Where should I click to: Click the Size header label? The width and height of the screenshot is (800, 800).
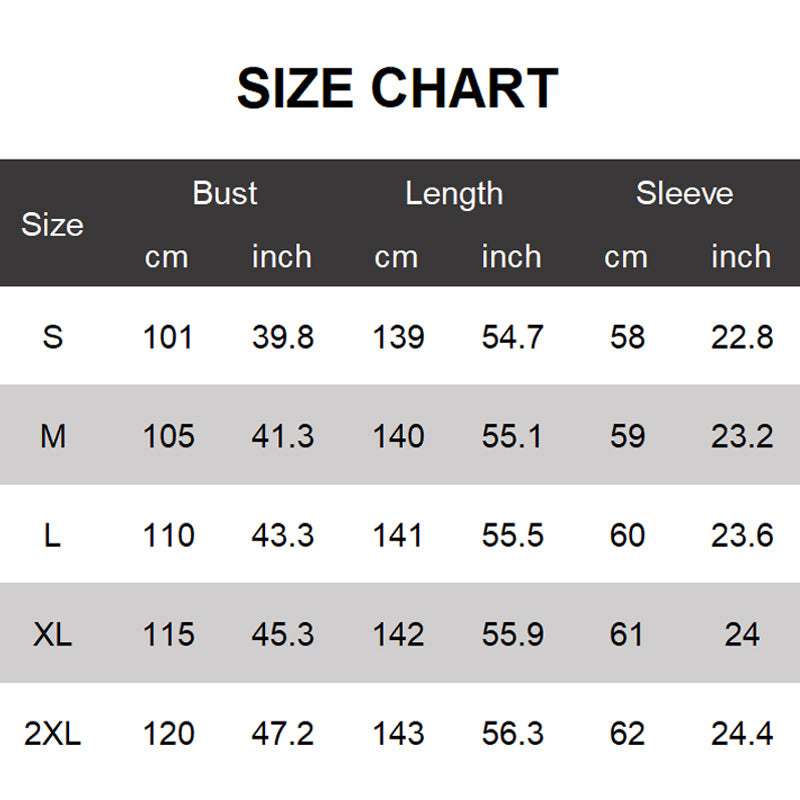coord(52,224)
